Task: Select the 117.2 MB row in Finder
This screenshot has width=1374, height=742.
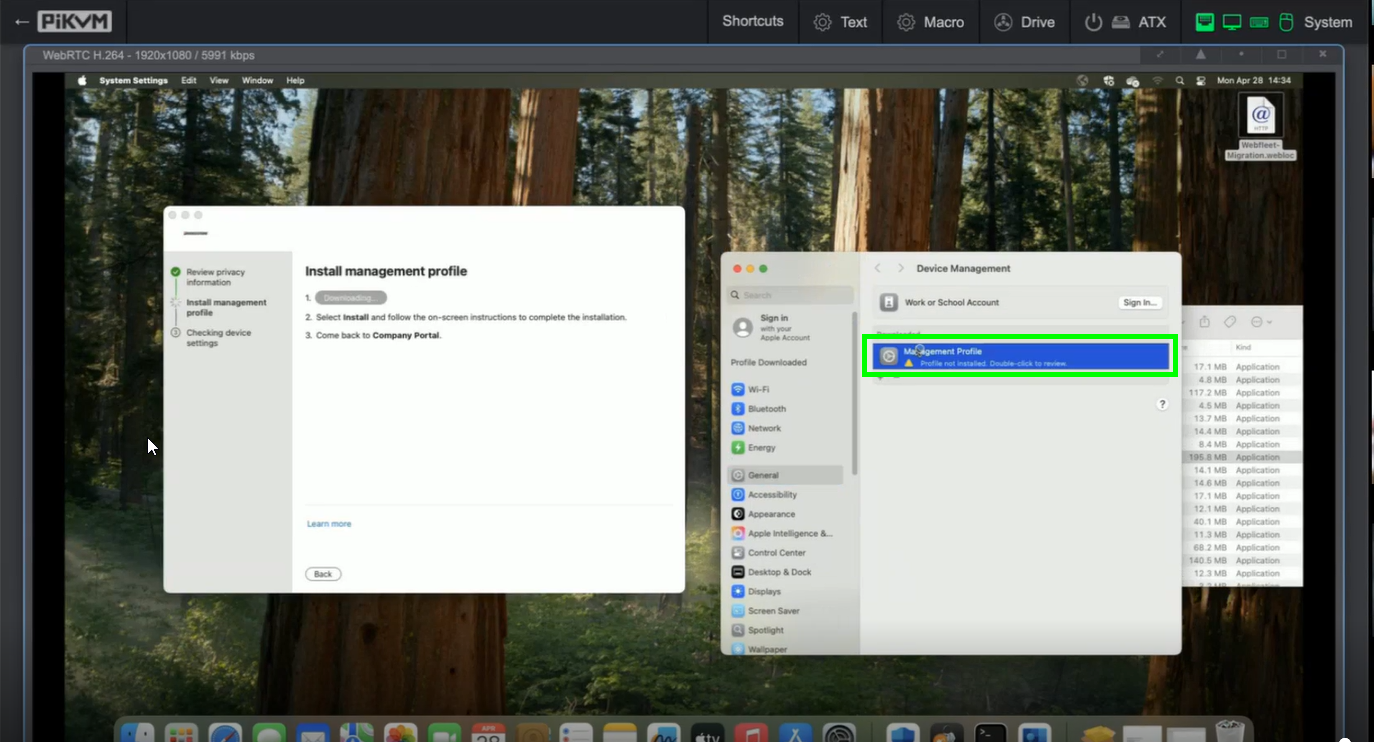Action: (x=1242, y=393)
